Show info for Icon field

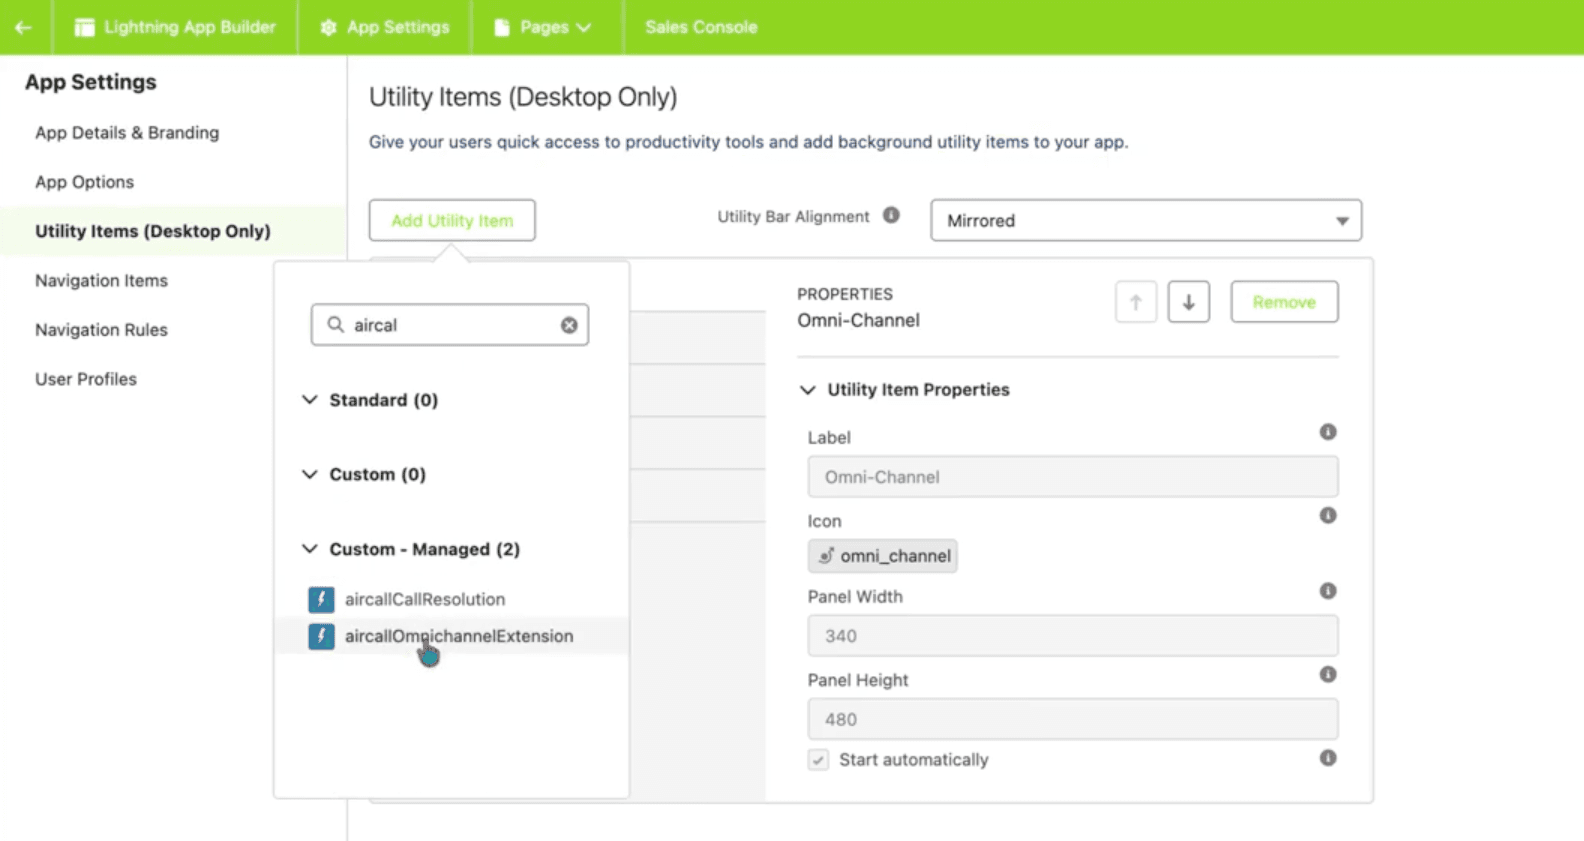[1328, 516]
